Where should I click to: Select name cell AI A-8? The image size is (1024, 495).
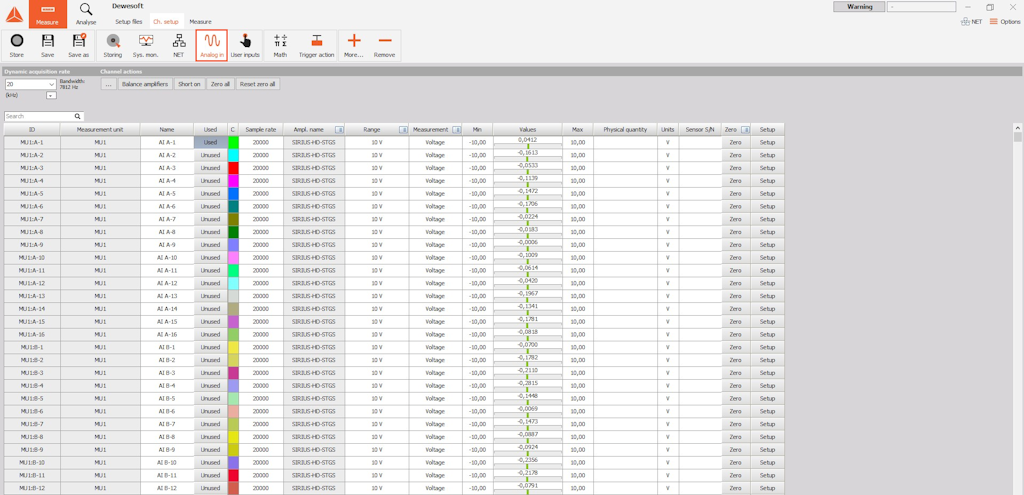[x=167, y=232]
